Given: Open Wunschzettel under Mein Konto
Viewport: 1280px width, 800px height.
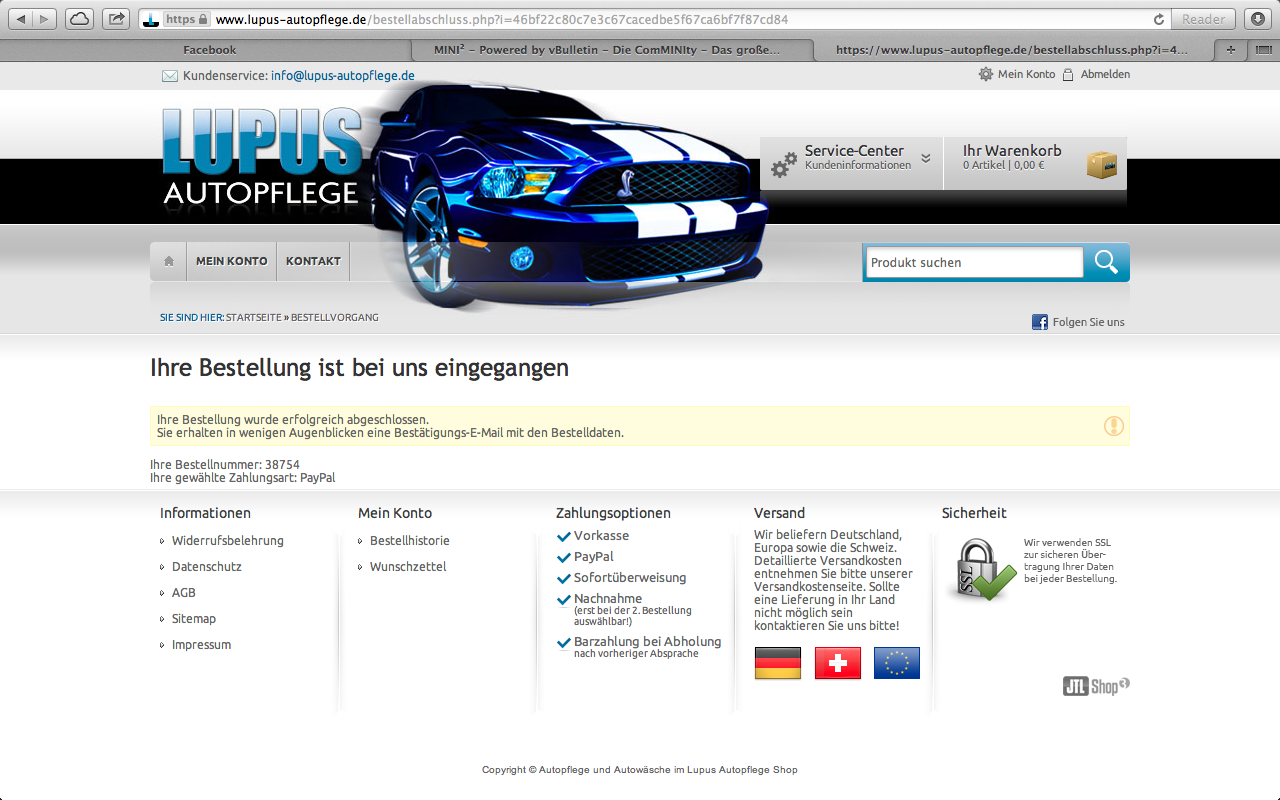Looking at the screenshot, I should coord(408,567).
